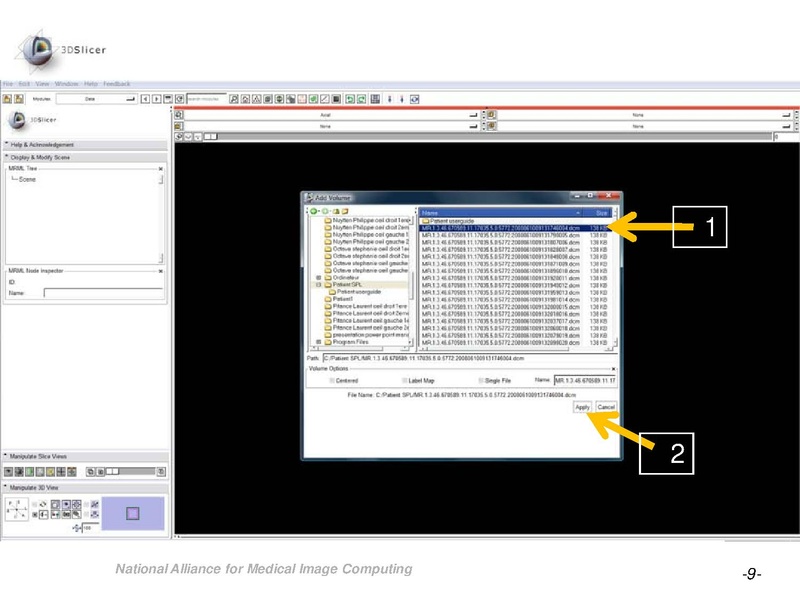Collapse the Help & Acknowledgement section
The height and width of the screenshot is (600, 800).
point(85,145)
